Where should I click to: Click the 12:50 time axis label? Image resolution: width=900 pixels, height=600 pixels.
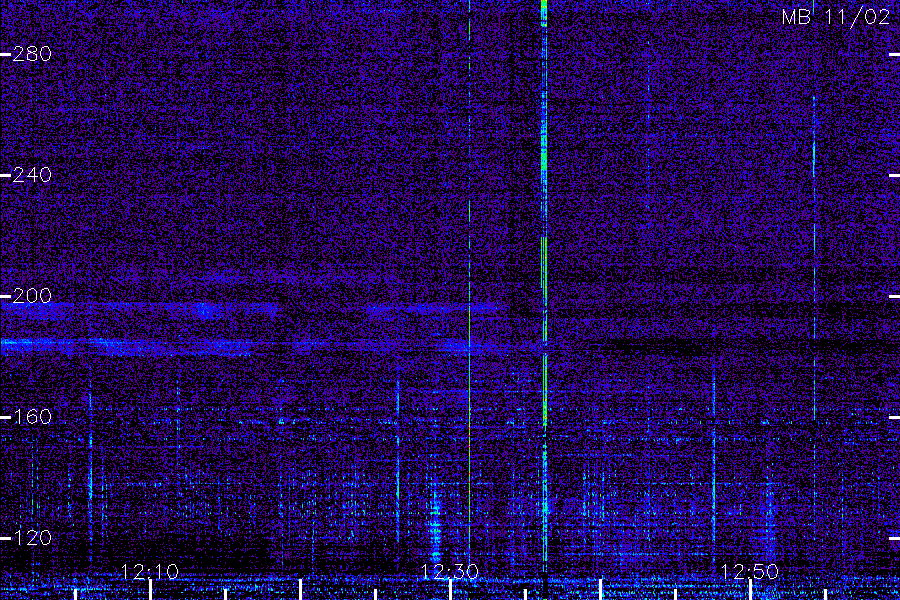click(750, 571)
